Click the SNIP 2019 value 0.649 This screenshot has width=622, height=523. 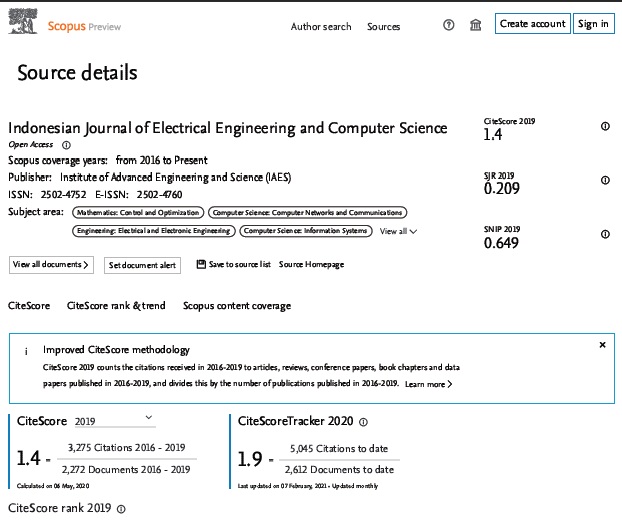[501, 243]
